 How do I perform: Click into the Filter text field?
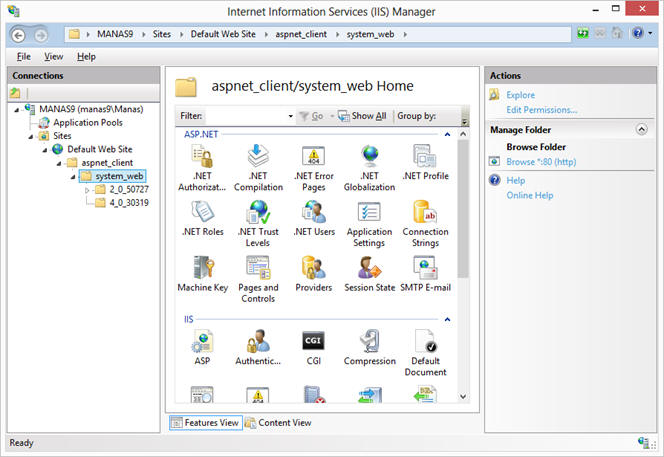pyautogui.click(x=246, y=116)
